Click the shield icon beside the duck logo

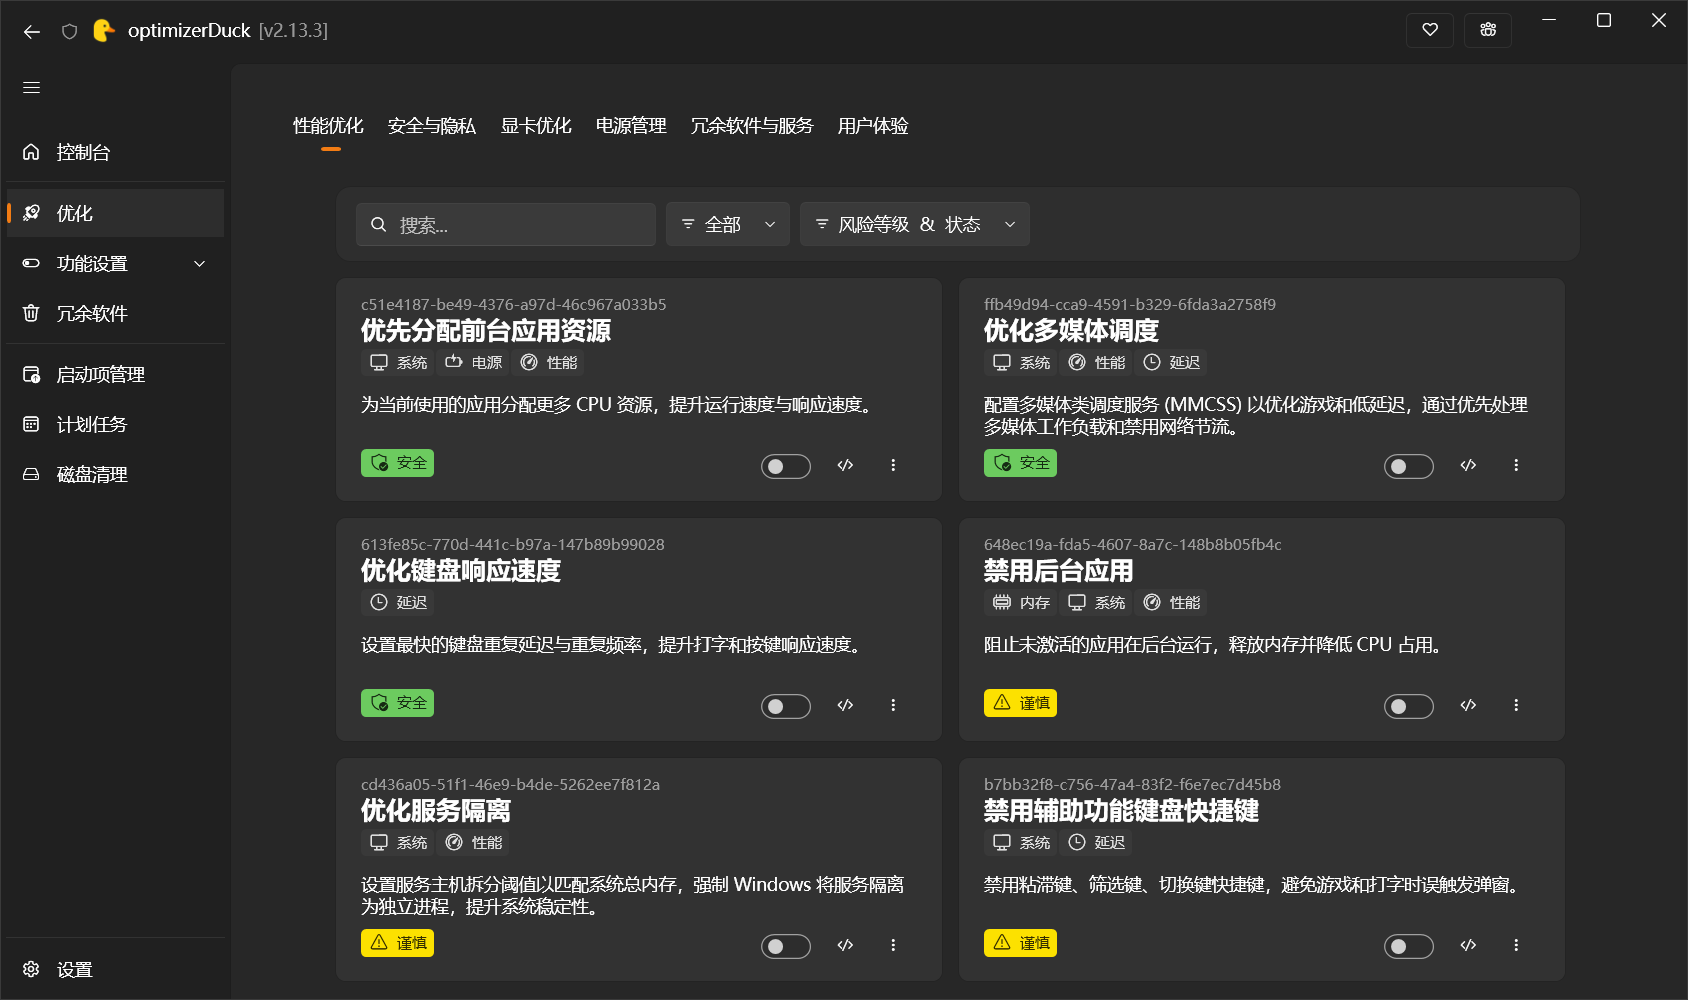[69, 31]
